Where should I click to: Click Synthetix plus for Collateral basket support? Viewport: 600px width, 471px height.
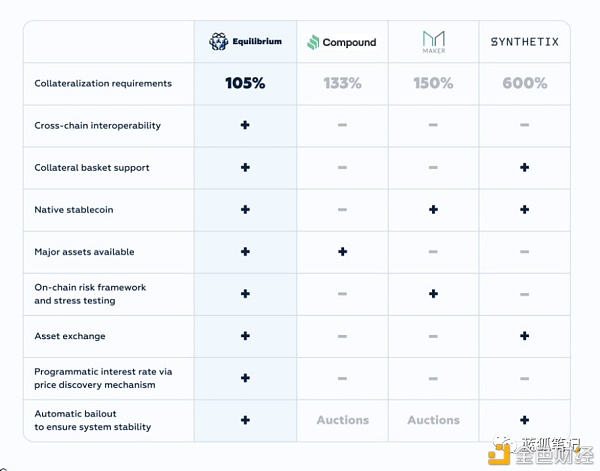[x=525, y=167]
